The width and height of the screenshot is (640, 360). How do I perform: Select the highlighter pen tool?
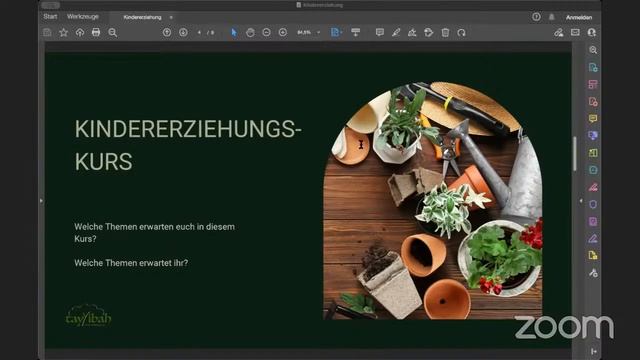pyautogui.click(x=396, y=32)
